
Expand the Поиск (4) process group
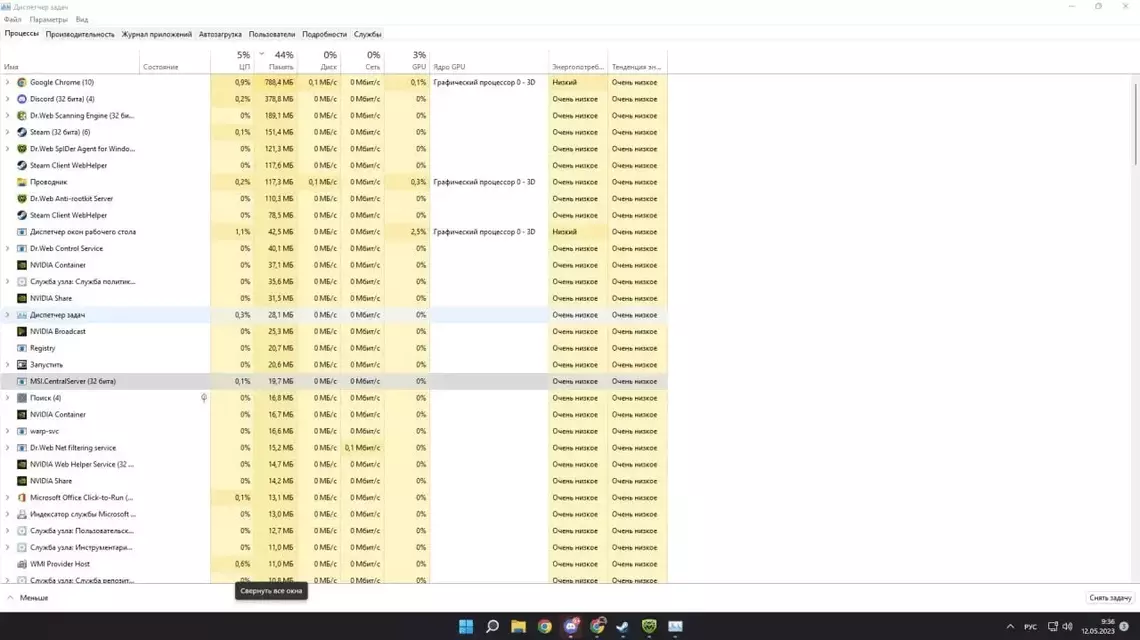click(7, 398)
